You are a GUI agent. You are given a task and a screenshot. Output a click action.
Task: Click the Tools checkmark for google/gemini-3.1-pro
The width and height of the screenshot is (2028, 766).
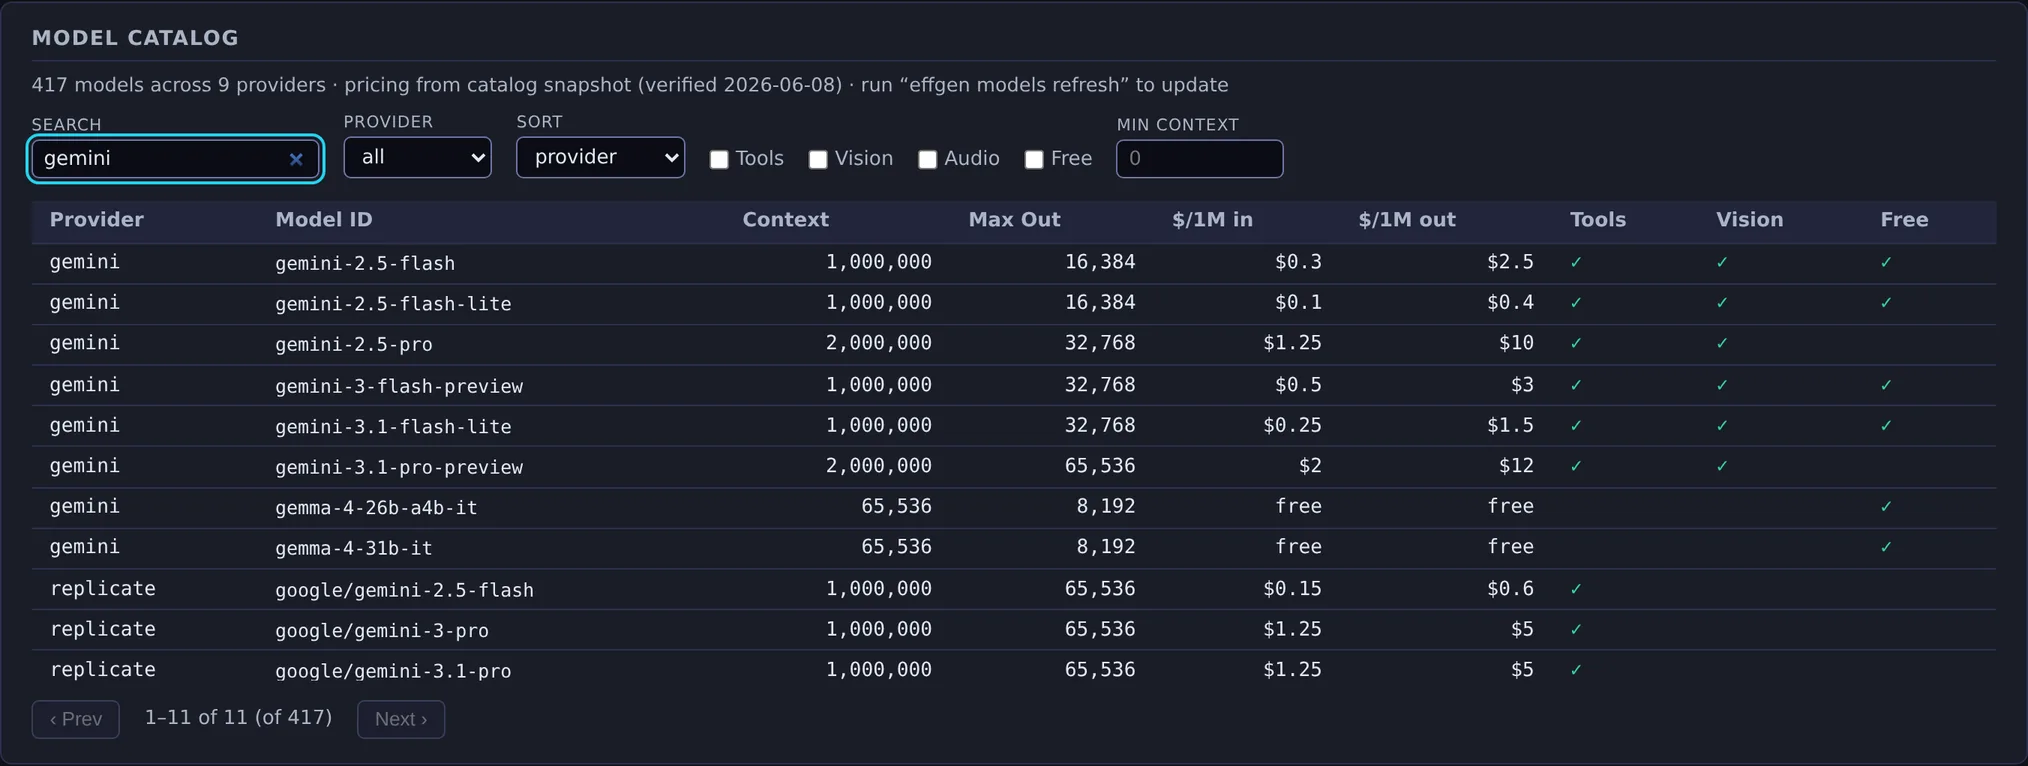(x=1576, y=670)
